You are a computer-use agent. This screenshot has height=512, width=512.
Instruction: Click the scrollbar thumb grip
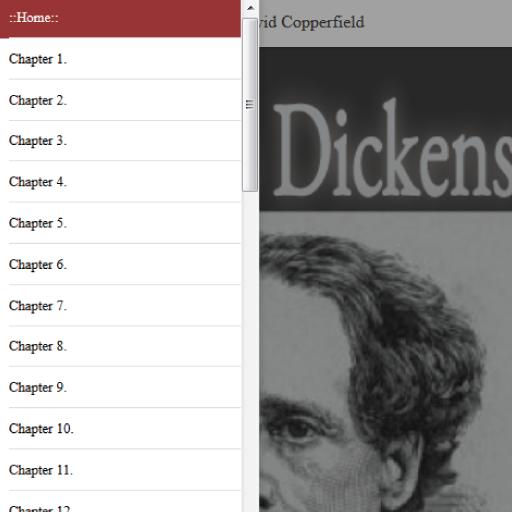250,104
